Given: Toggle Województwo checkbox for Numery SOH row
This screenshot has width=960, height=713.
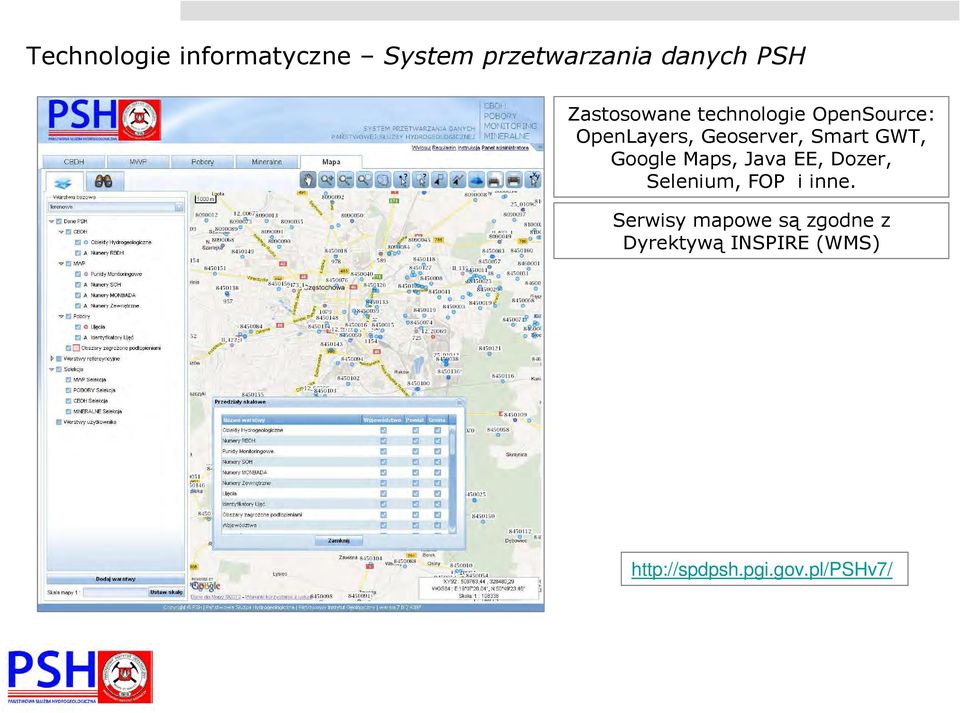Looking at the screenshot, I should [383, 462].
